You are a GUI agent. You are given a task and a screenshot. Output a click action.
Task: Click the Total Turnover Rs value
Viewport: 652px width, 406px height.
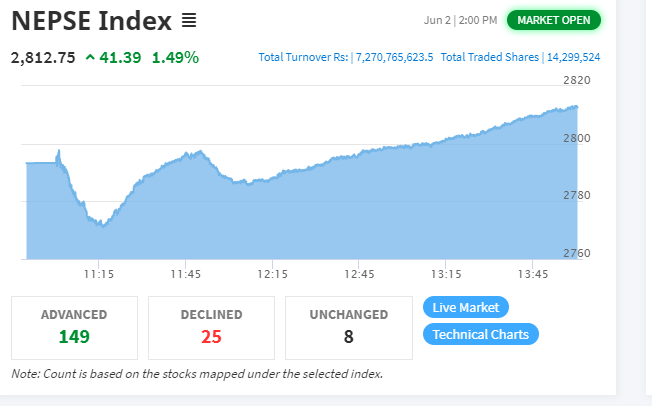coord(394,57)
